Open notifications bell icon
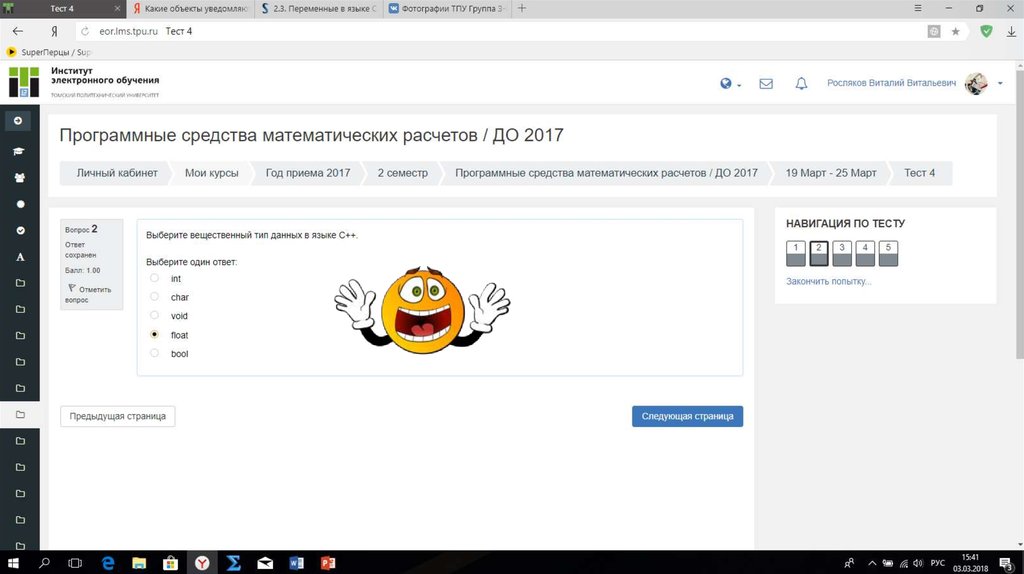This screenshot has width=1024, height=574. click(x=801, y=84)
